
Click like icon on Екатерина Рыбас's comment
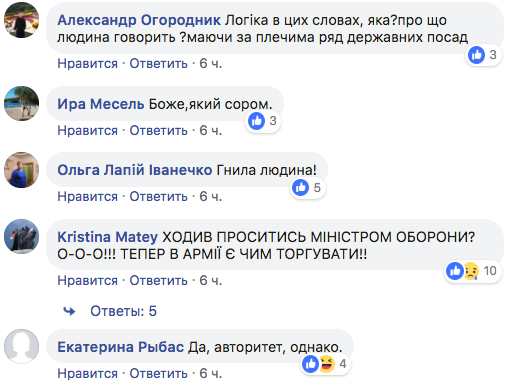click(x=310, y=364)
